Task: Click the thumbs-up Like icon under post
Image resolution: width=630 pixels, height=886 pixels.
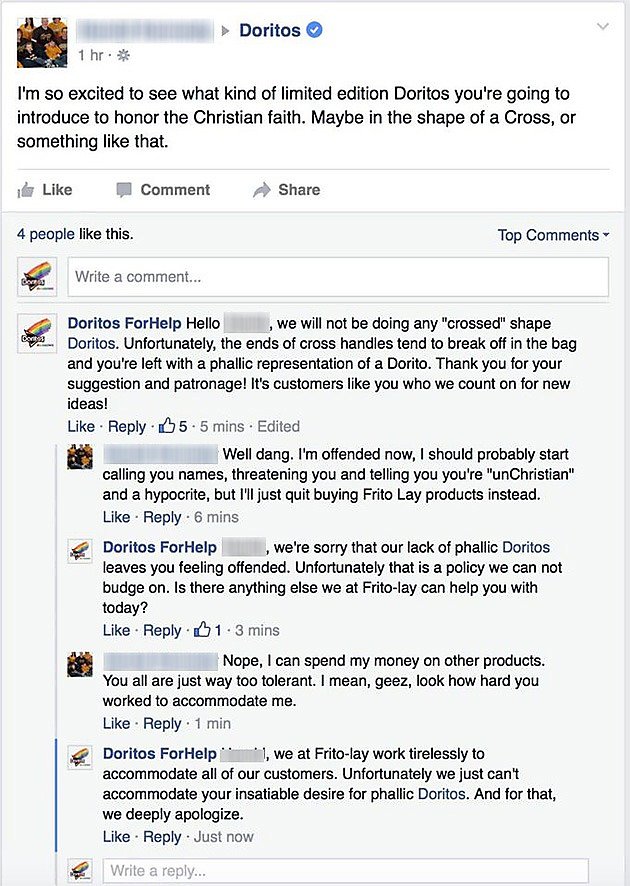Action: point(25,190)
